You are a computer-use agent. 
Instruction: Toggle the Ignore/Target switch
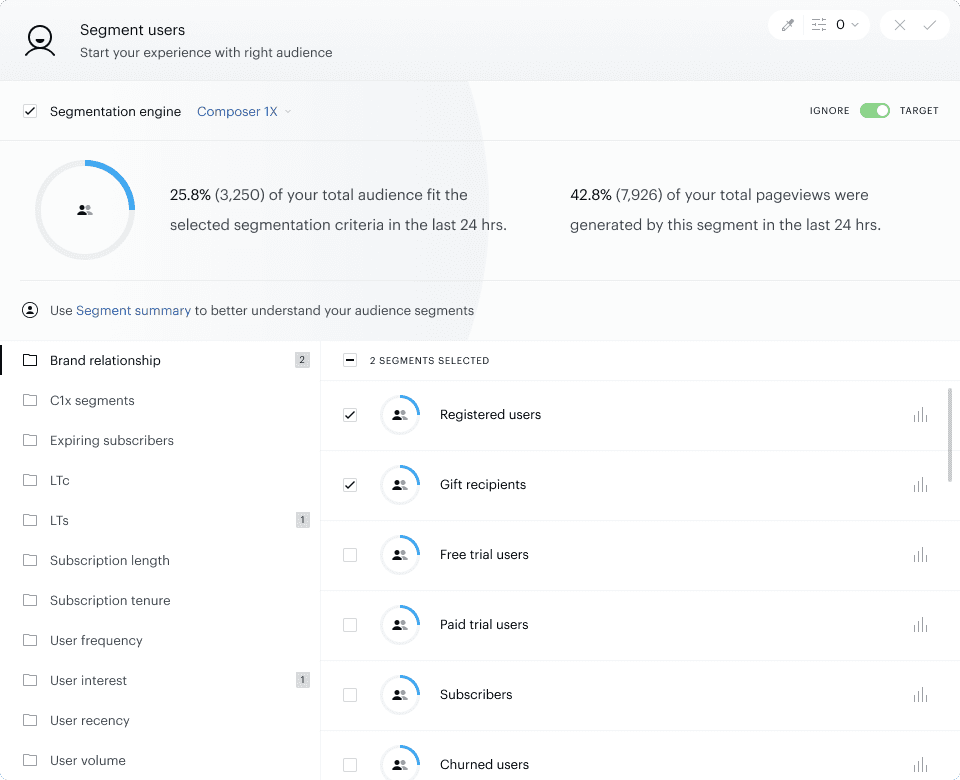(874, 111)
